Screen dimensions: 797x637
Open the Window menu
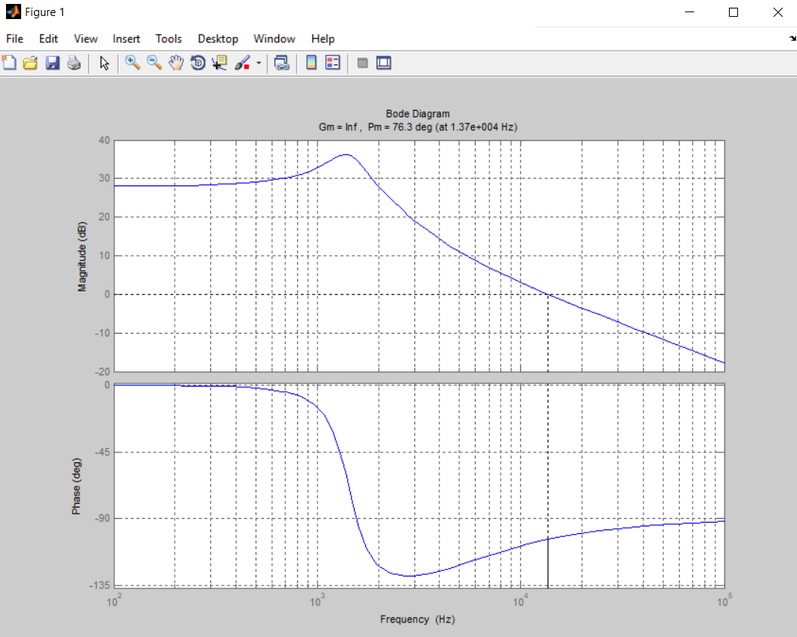[x=274, y=38]
